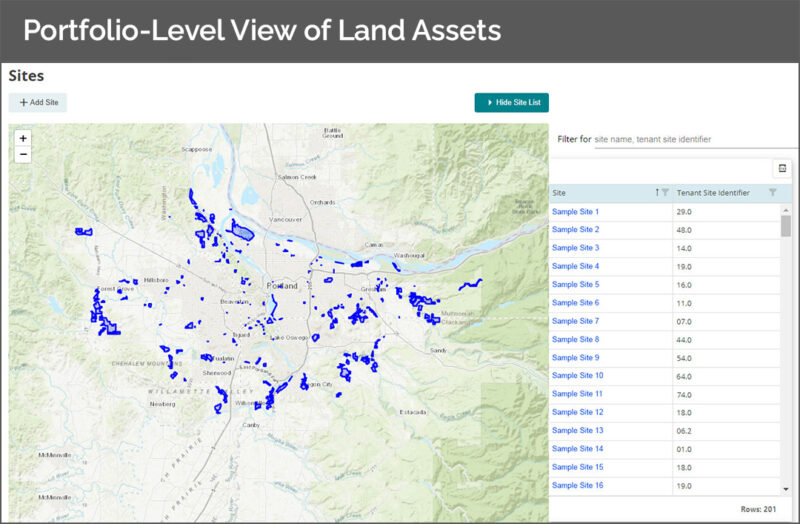Viewport: 800px width, 524px height.
Task: Zoom in on the map
Action: (x=23, y=139)
